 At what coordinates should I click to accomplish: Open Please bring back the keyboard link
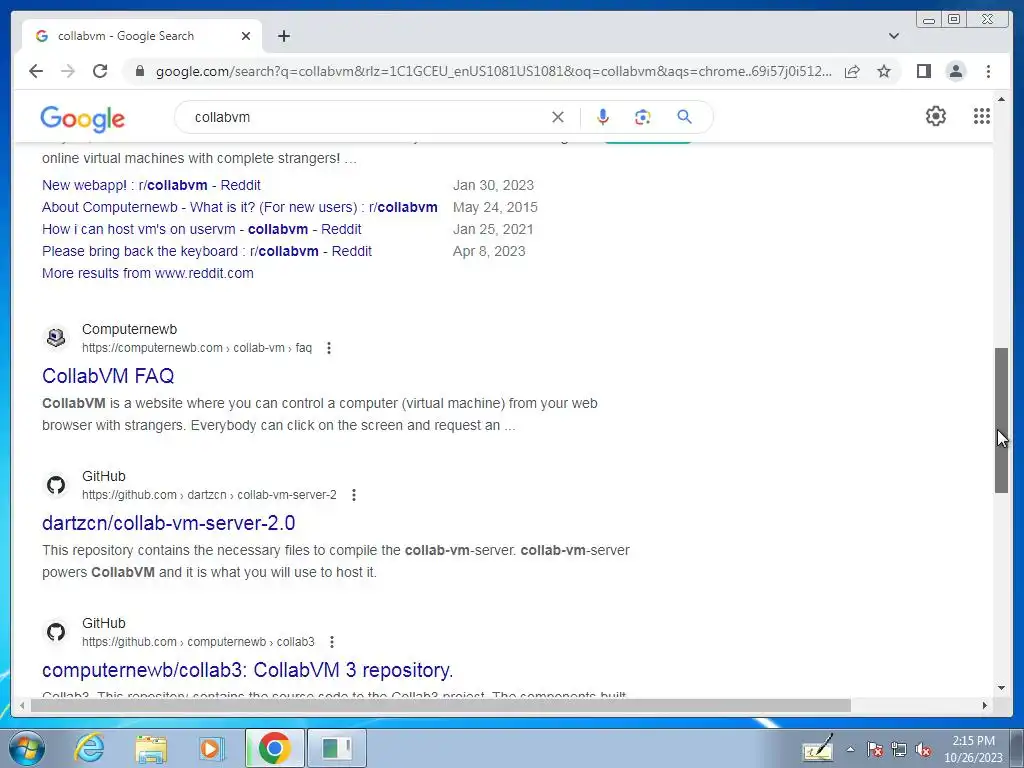point(207,251)
